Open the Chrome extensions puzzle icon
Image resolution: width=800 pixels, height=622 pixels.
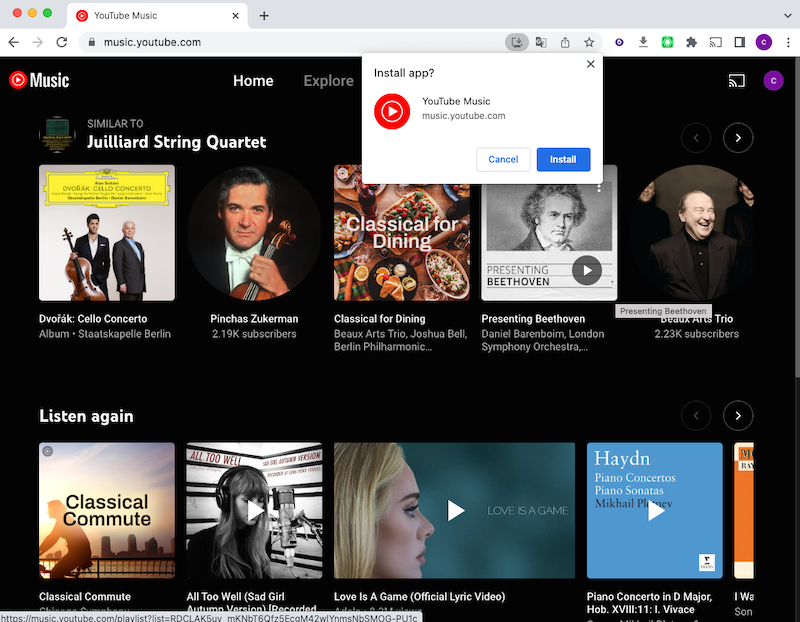(x=690, y=42)
